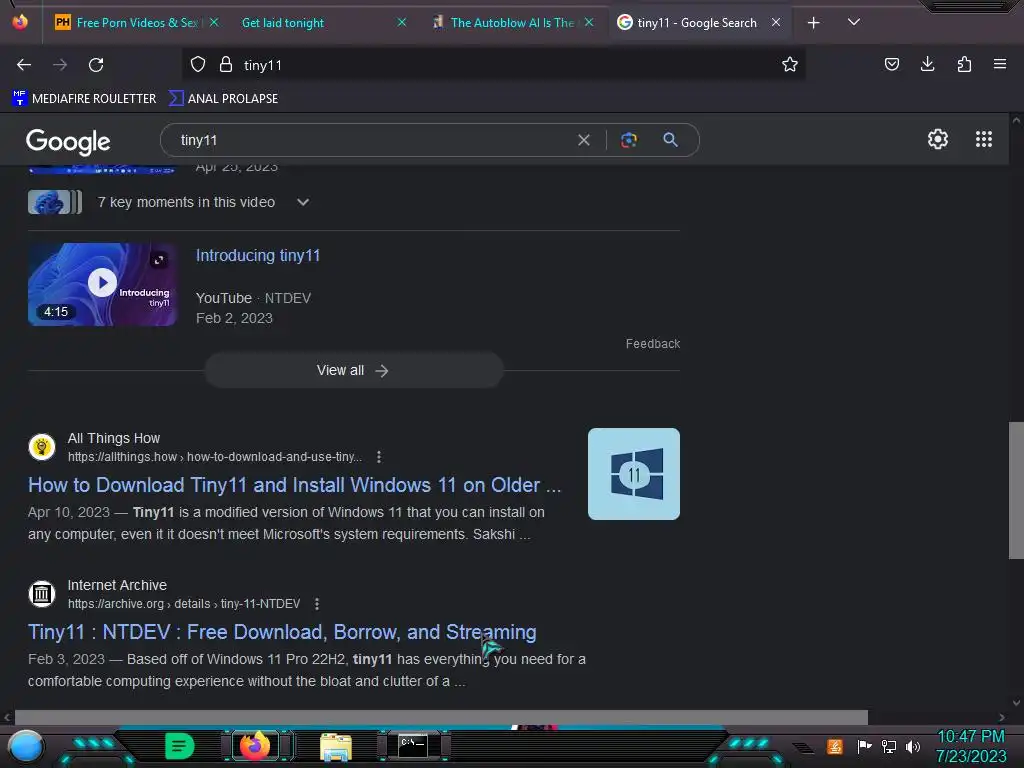Open How to Download Tiny11 result link

click(x=295, y=485)
